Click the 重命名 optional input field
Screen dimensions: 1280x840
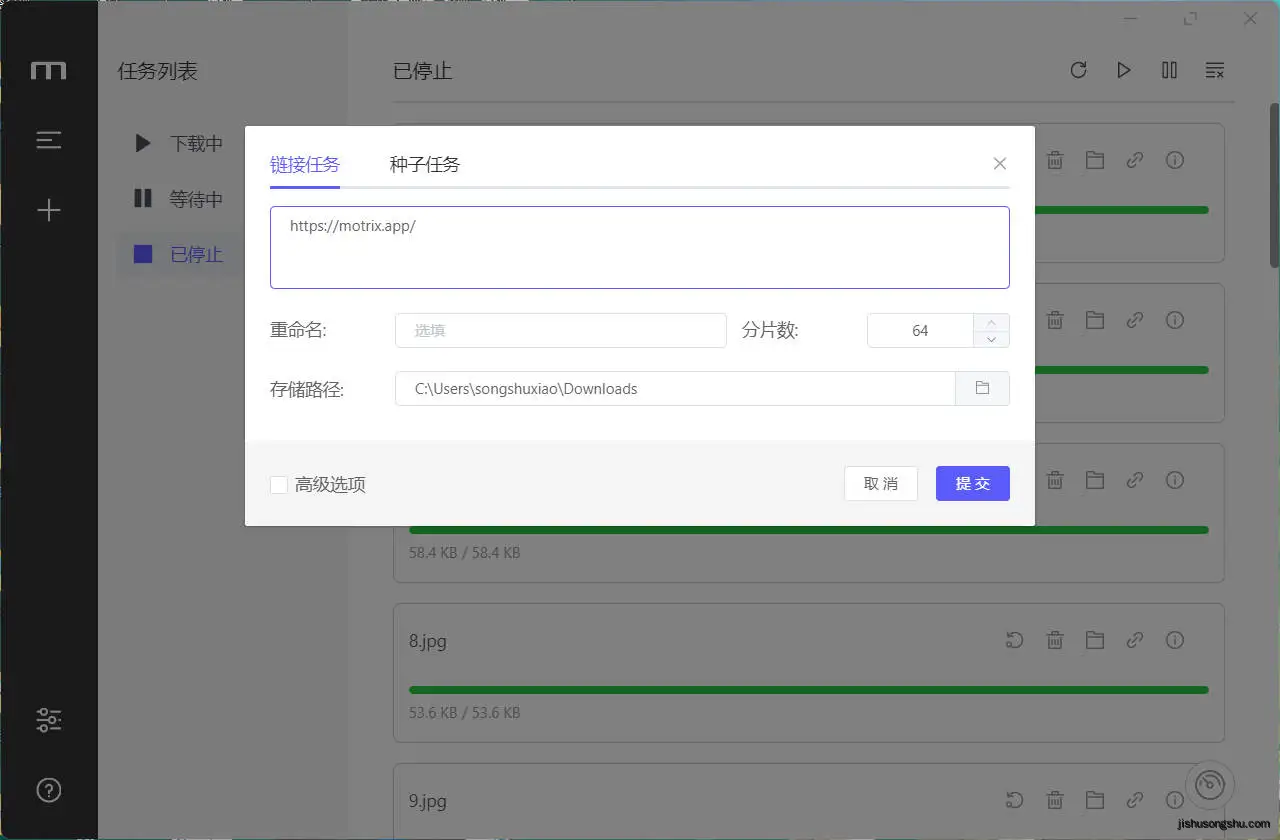point(561,330)
